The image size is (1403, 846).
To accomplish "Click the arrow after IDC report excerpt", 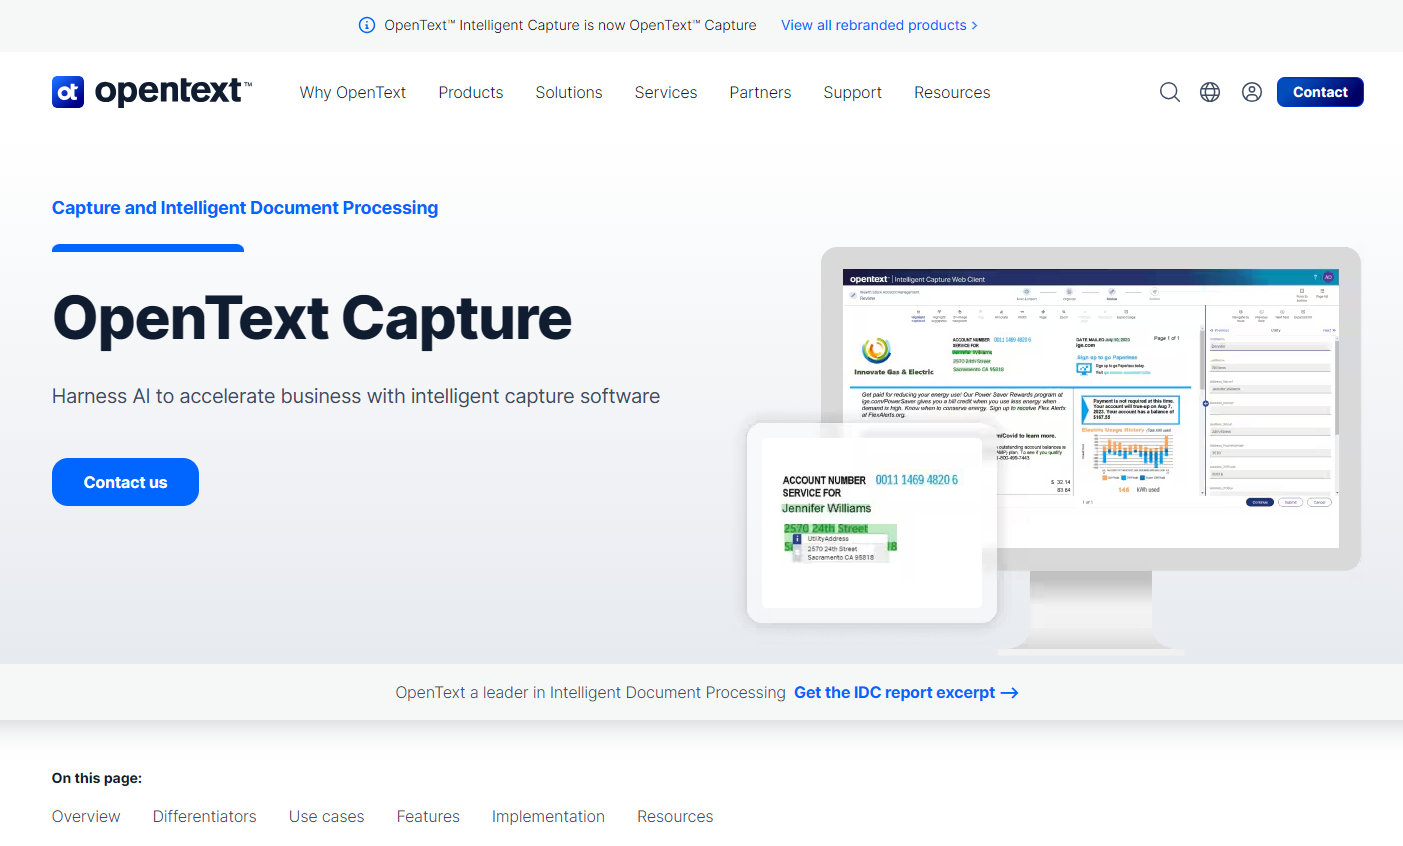I will [x=1010, y=693].
